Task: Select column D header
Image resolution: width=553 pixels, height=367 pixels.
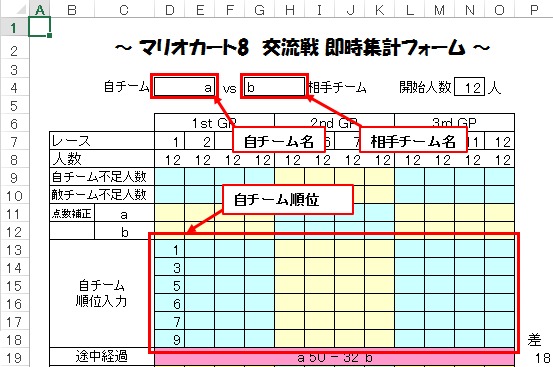Action: 169,10
